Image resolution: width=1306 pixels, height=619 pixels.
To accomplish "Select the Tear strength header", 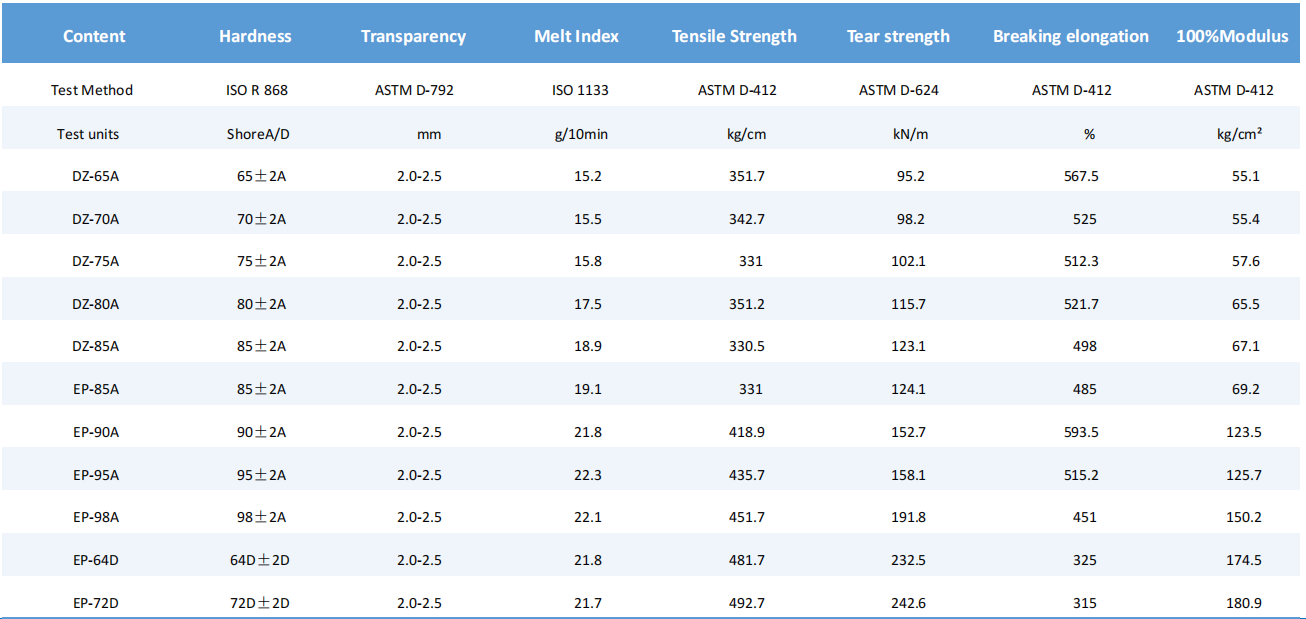I will click(898, 36).
